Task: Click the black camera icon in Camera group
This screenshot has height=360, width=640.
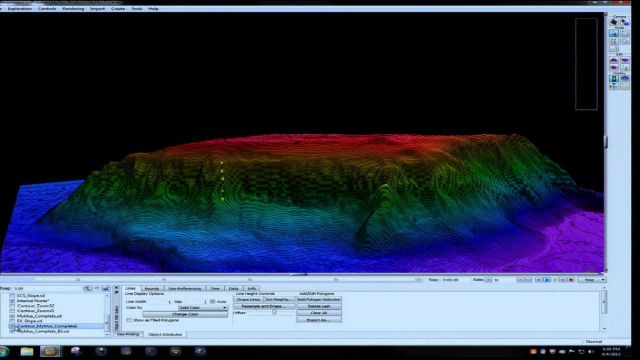Action: point(614,22)
